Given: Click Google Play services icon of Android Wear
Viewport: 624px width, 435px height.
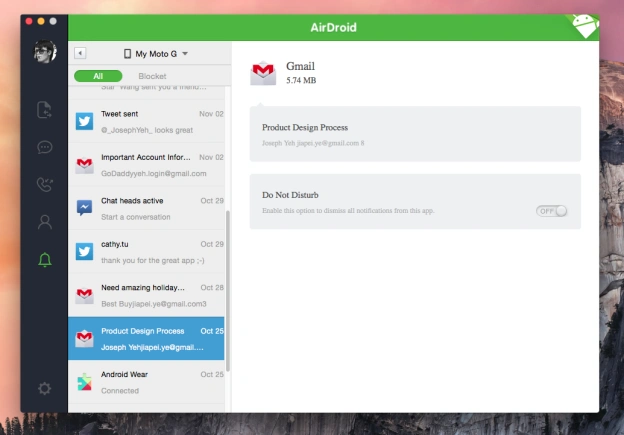Looking at the screenshot, I should pos(84,382).
